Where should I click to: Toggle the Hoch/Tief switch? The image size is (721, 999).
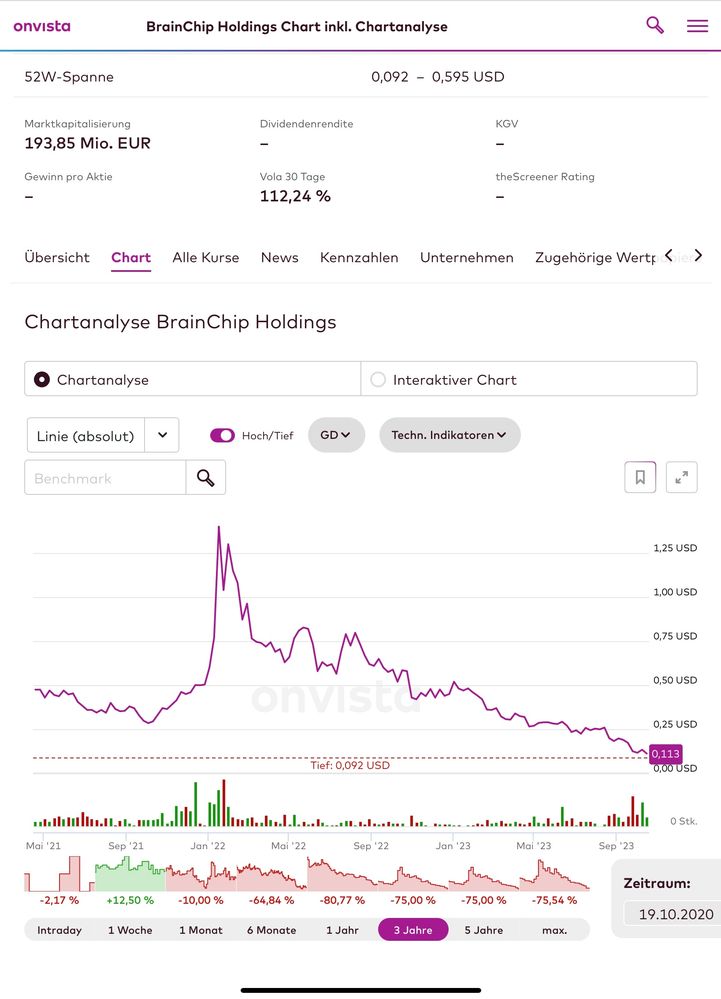[x=222, y=435]
